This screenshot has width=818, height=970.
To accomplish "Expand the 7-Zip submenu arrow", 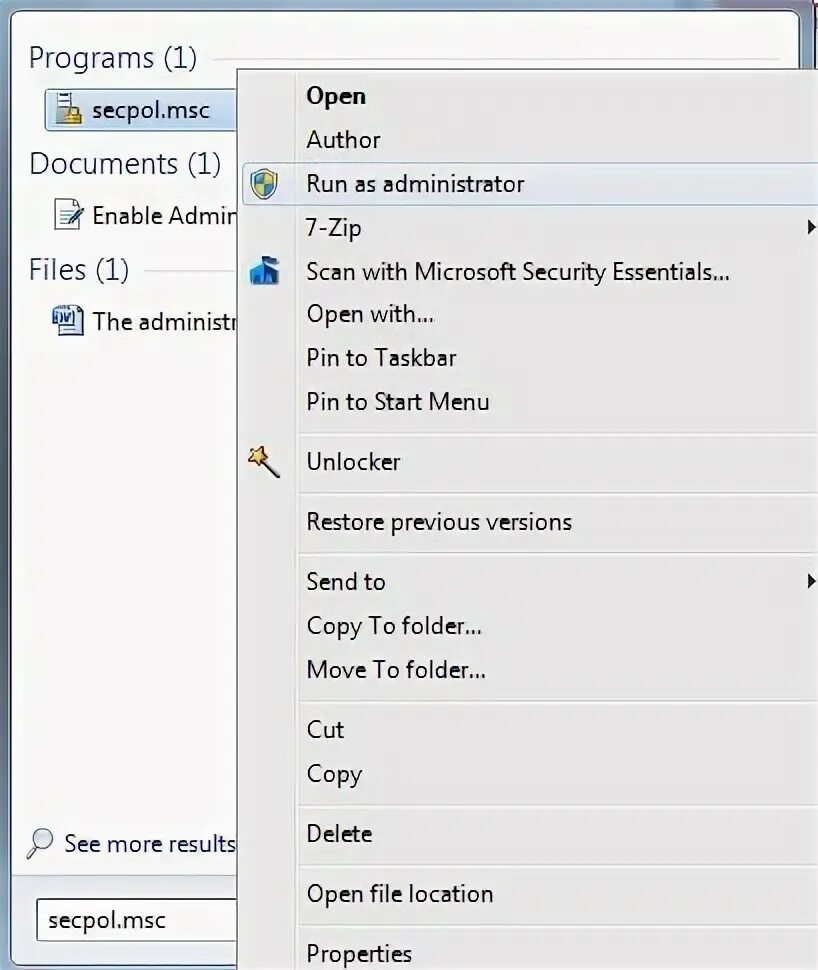I will point(811,228).
